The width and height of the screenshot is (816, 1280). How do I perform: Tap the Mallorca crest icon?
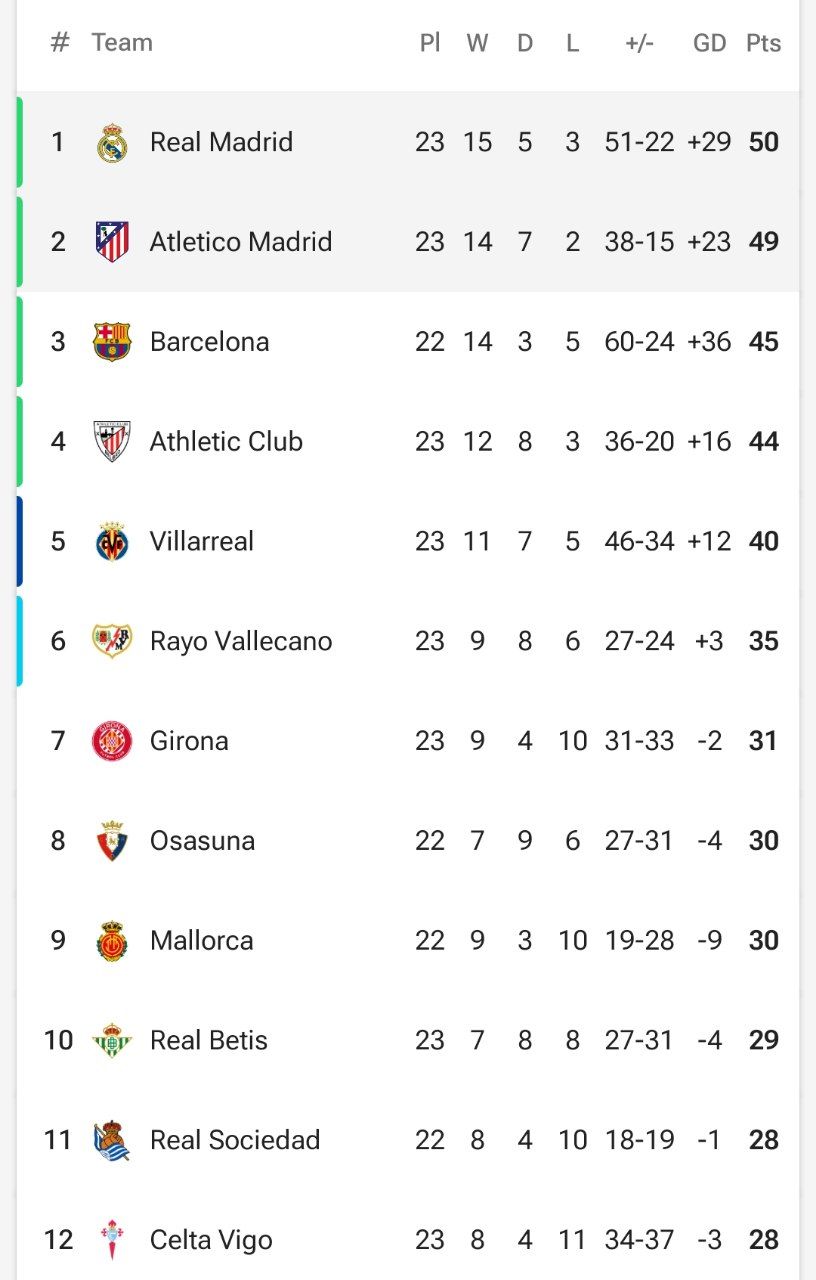112,941
